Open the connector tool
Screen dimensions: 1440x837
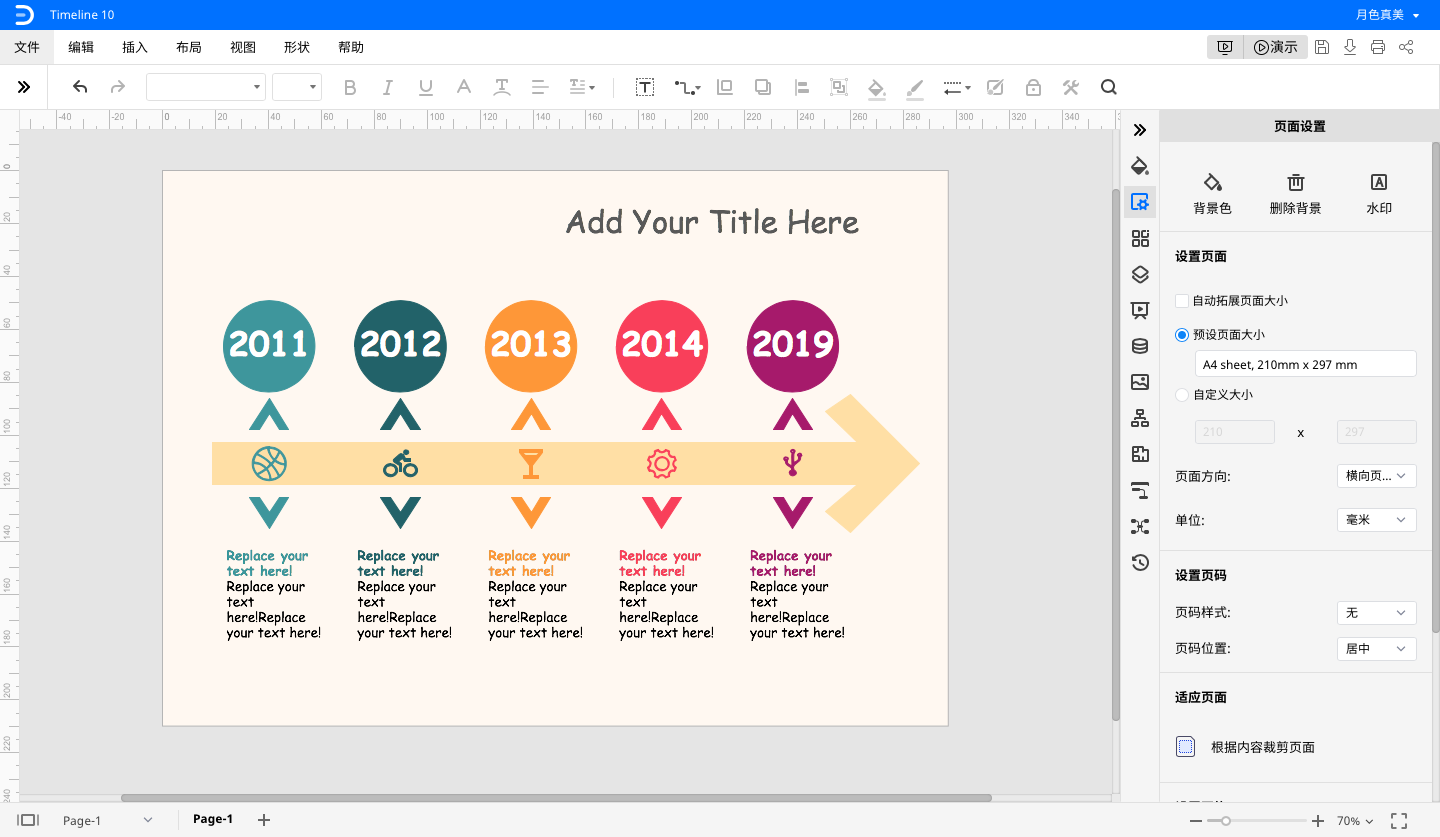point(686,88)
